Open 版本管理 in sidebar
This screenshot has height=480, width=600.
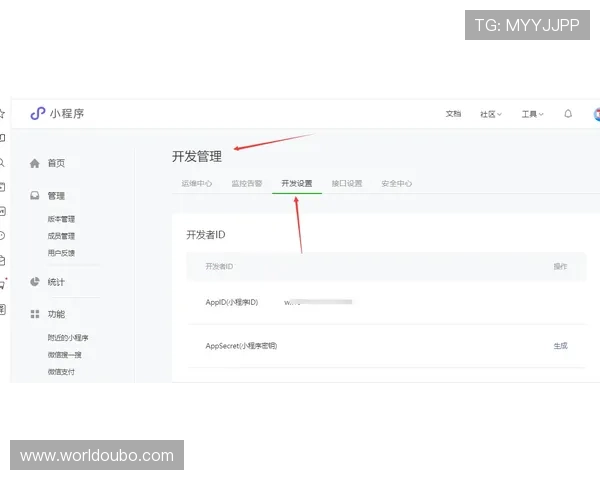tap(61, 219)
